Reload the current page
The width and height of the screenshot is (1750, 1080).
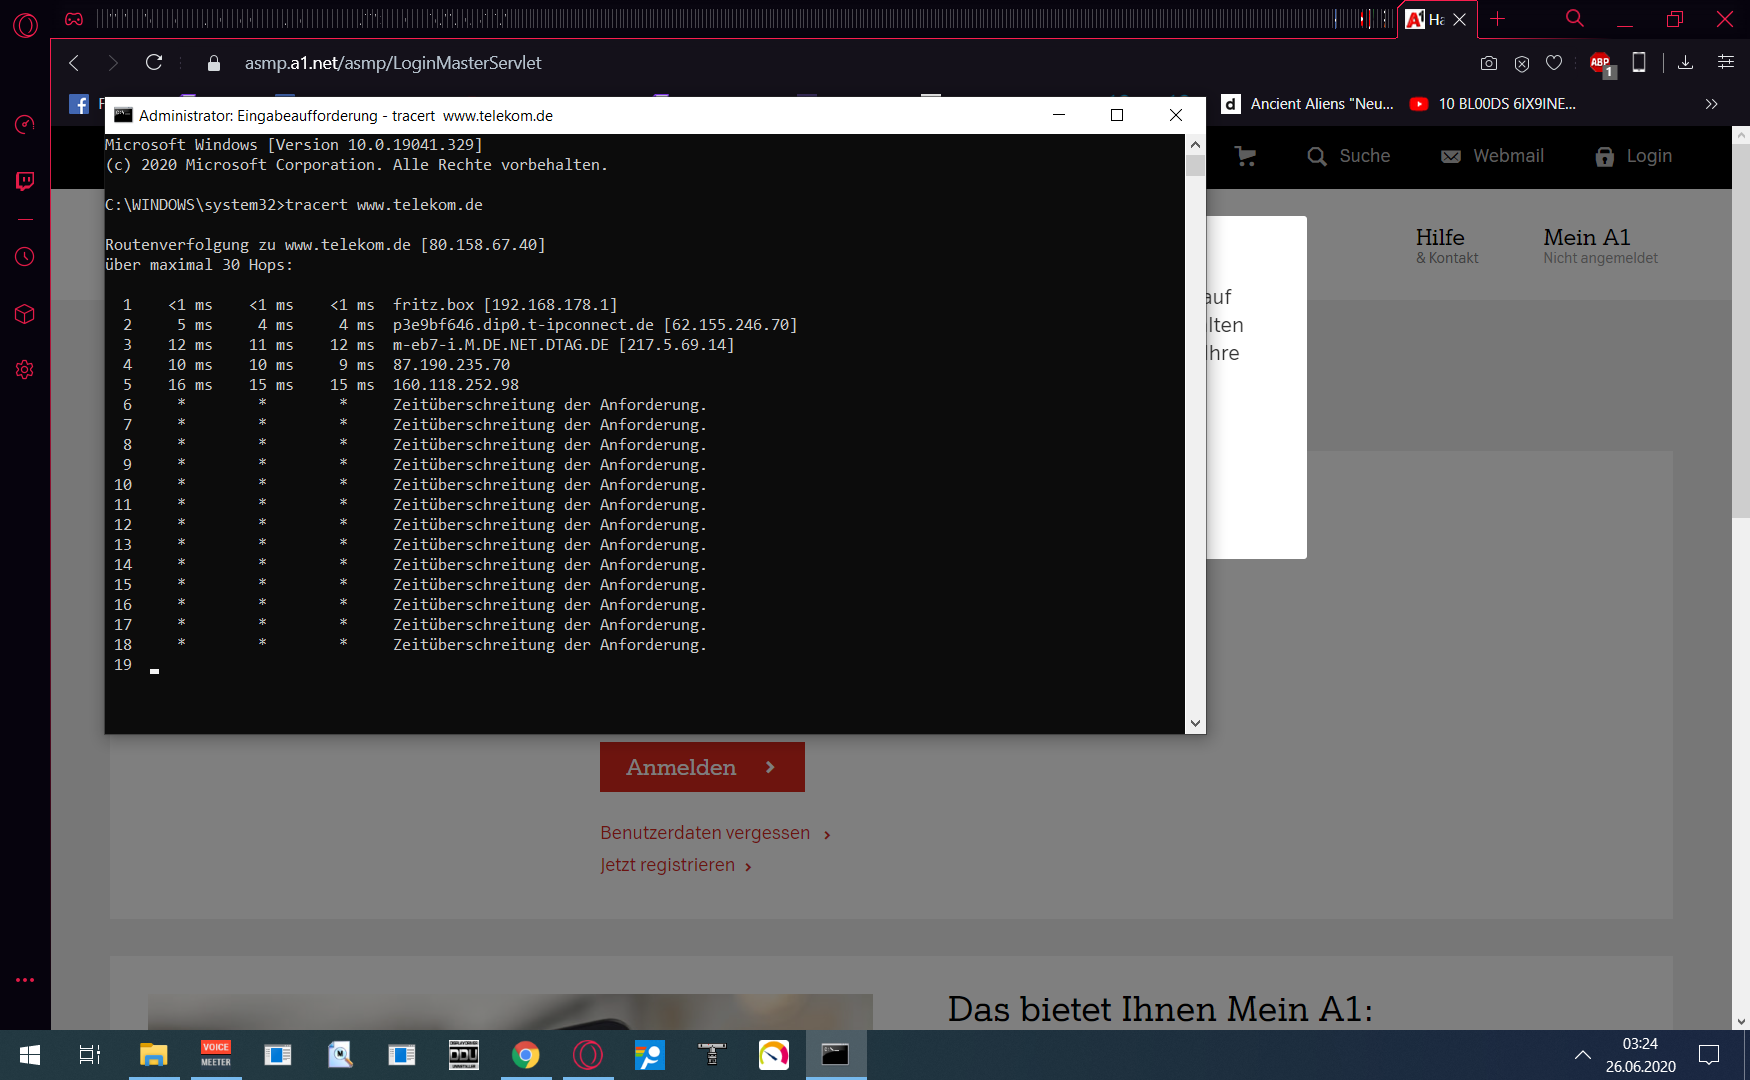pos(154,62)
